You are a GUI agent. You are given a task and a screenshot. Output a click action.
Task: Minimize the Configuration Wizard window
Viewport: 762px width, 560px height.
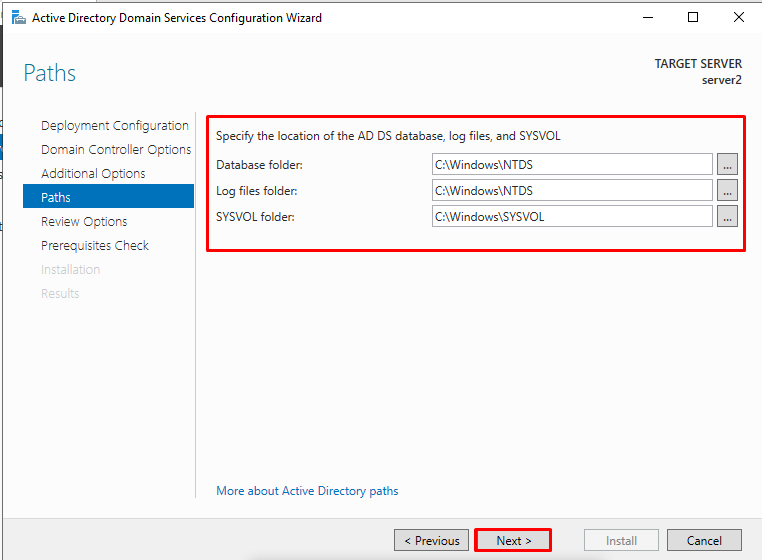click(648, 18)
